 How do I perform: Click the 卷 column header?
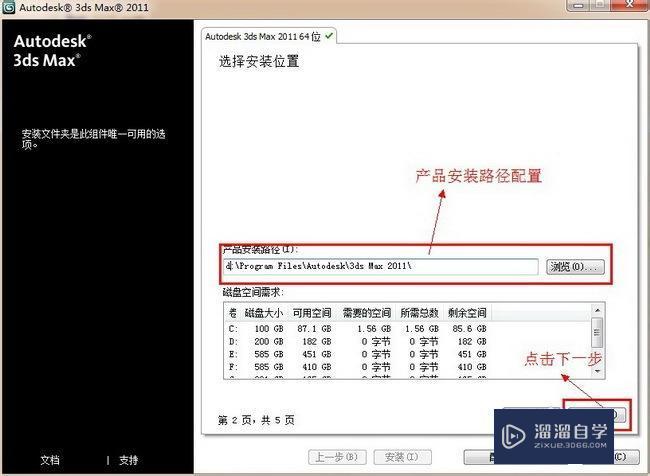[233, 313]
